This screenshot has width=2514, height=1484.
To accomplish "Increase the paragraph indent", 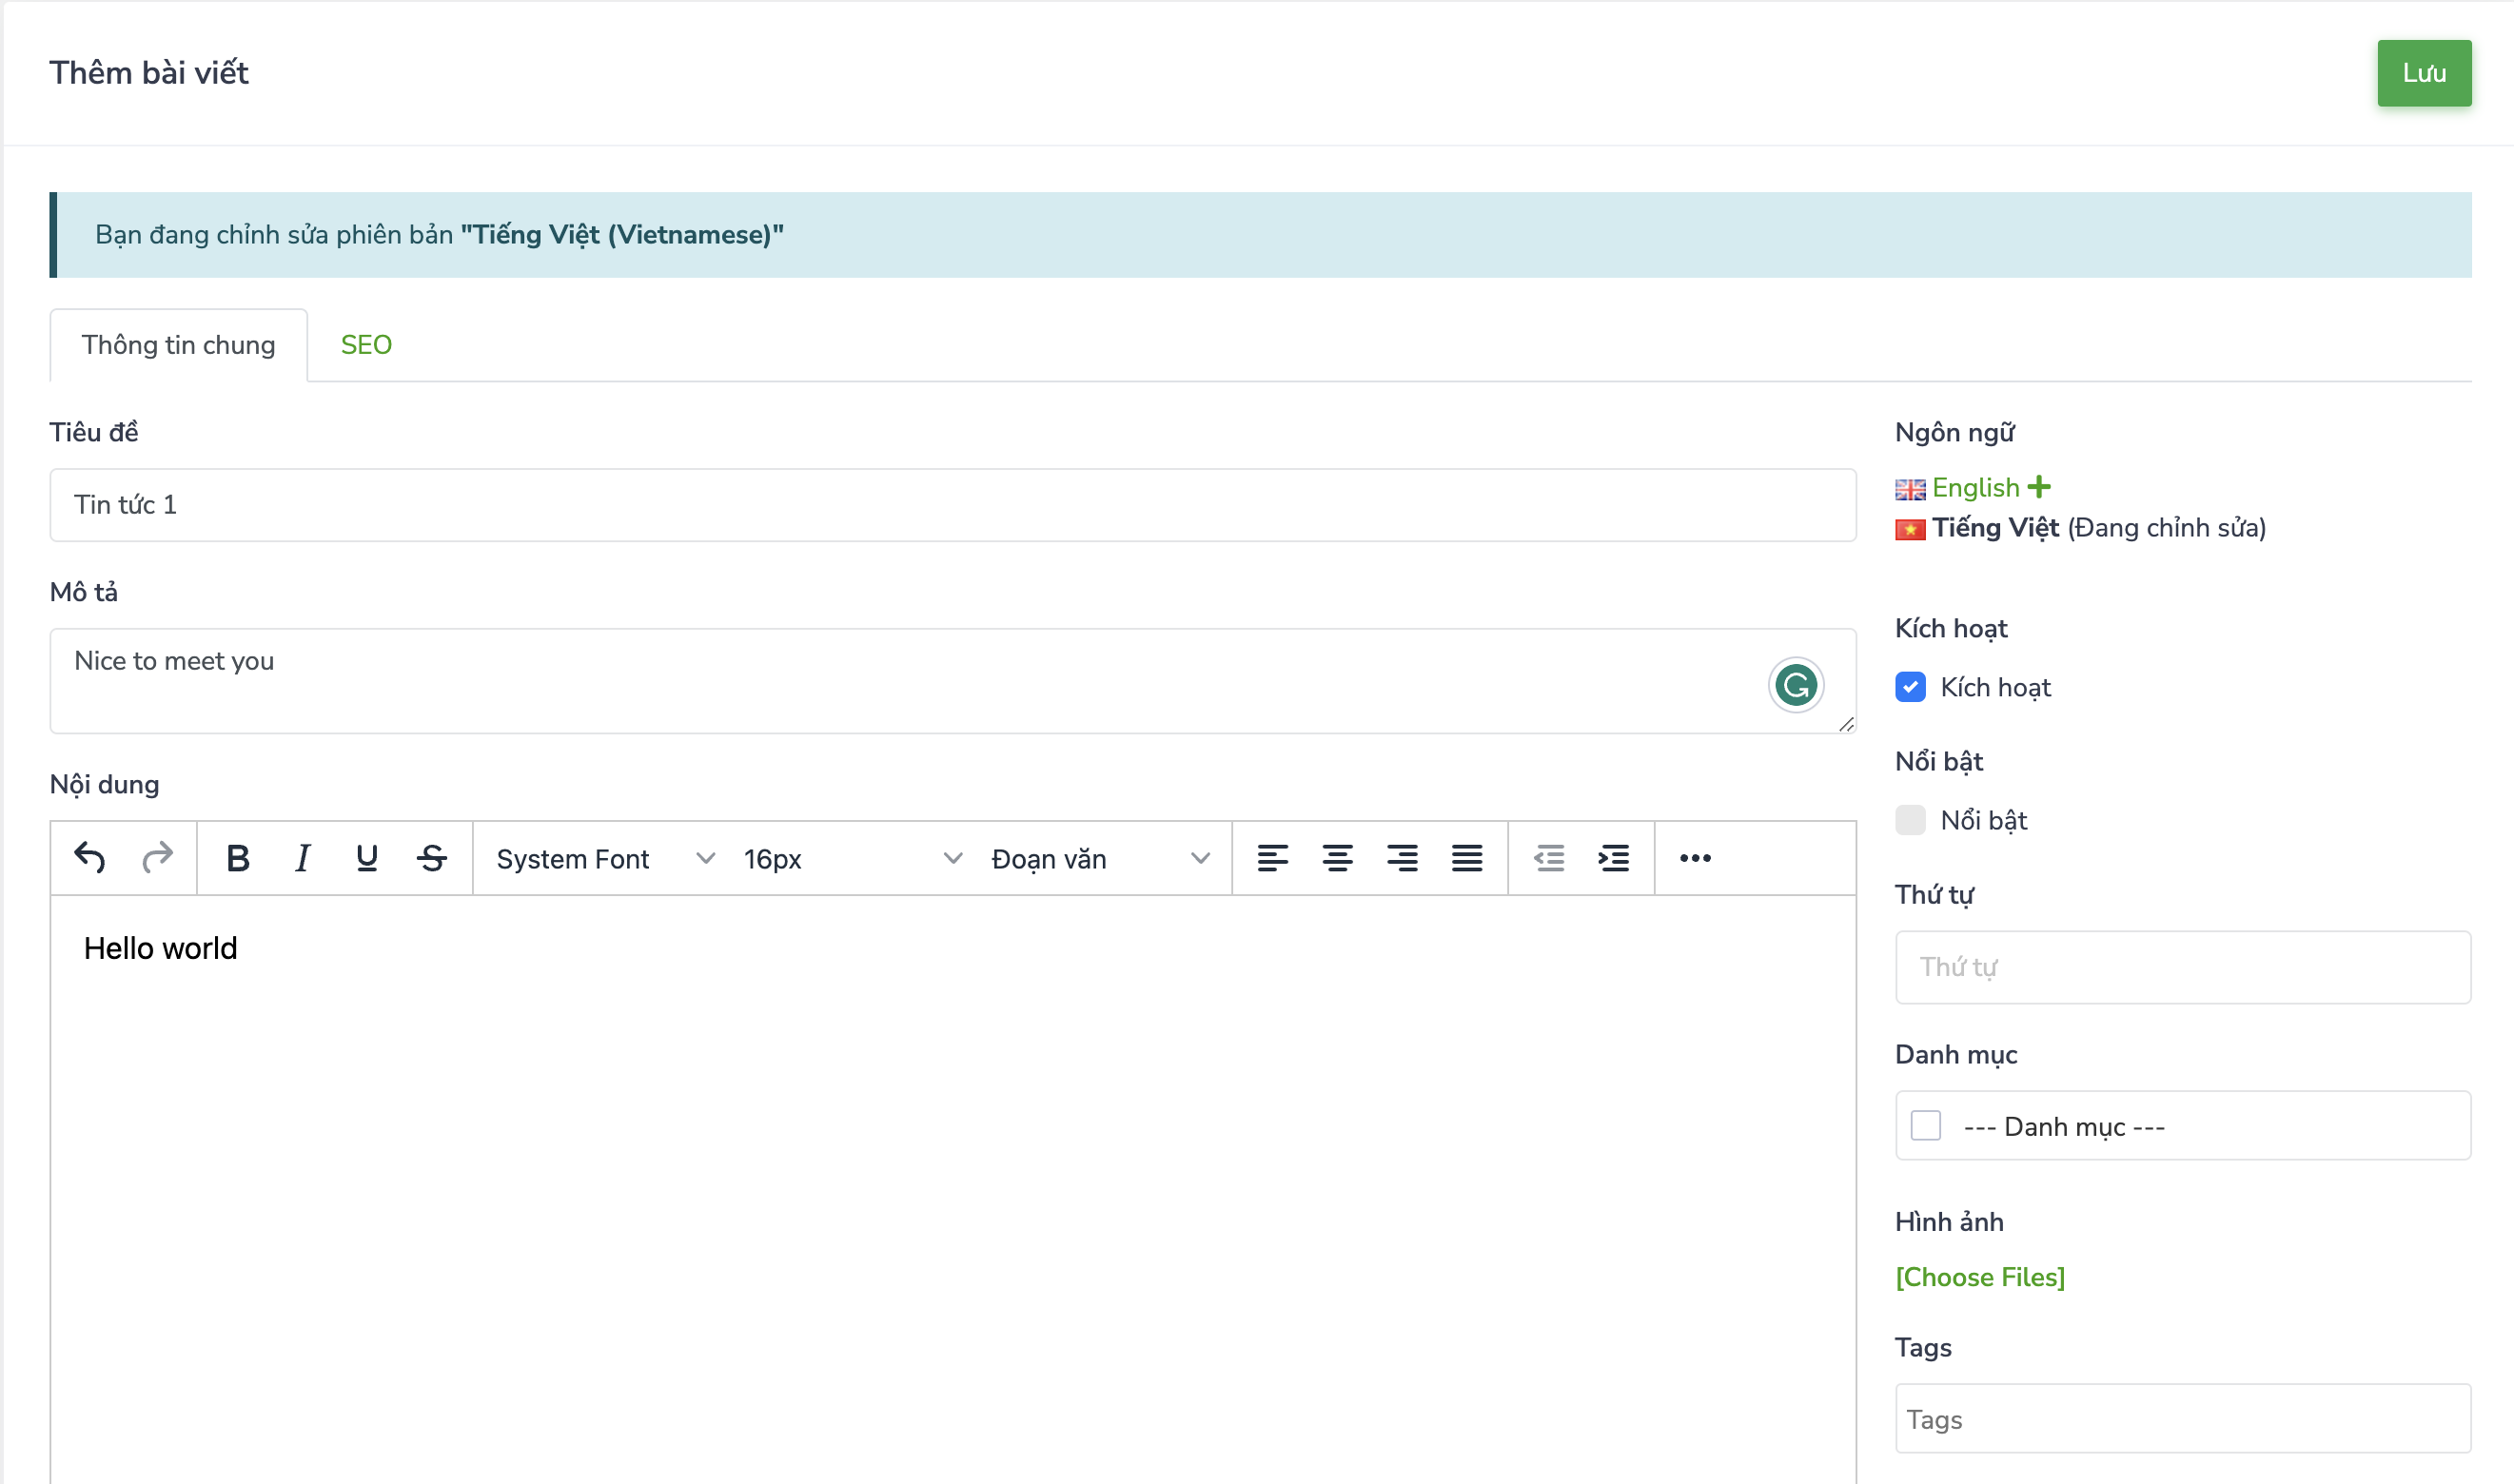I will (x=1613, y=858).
